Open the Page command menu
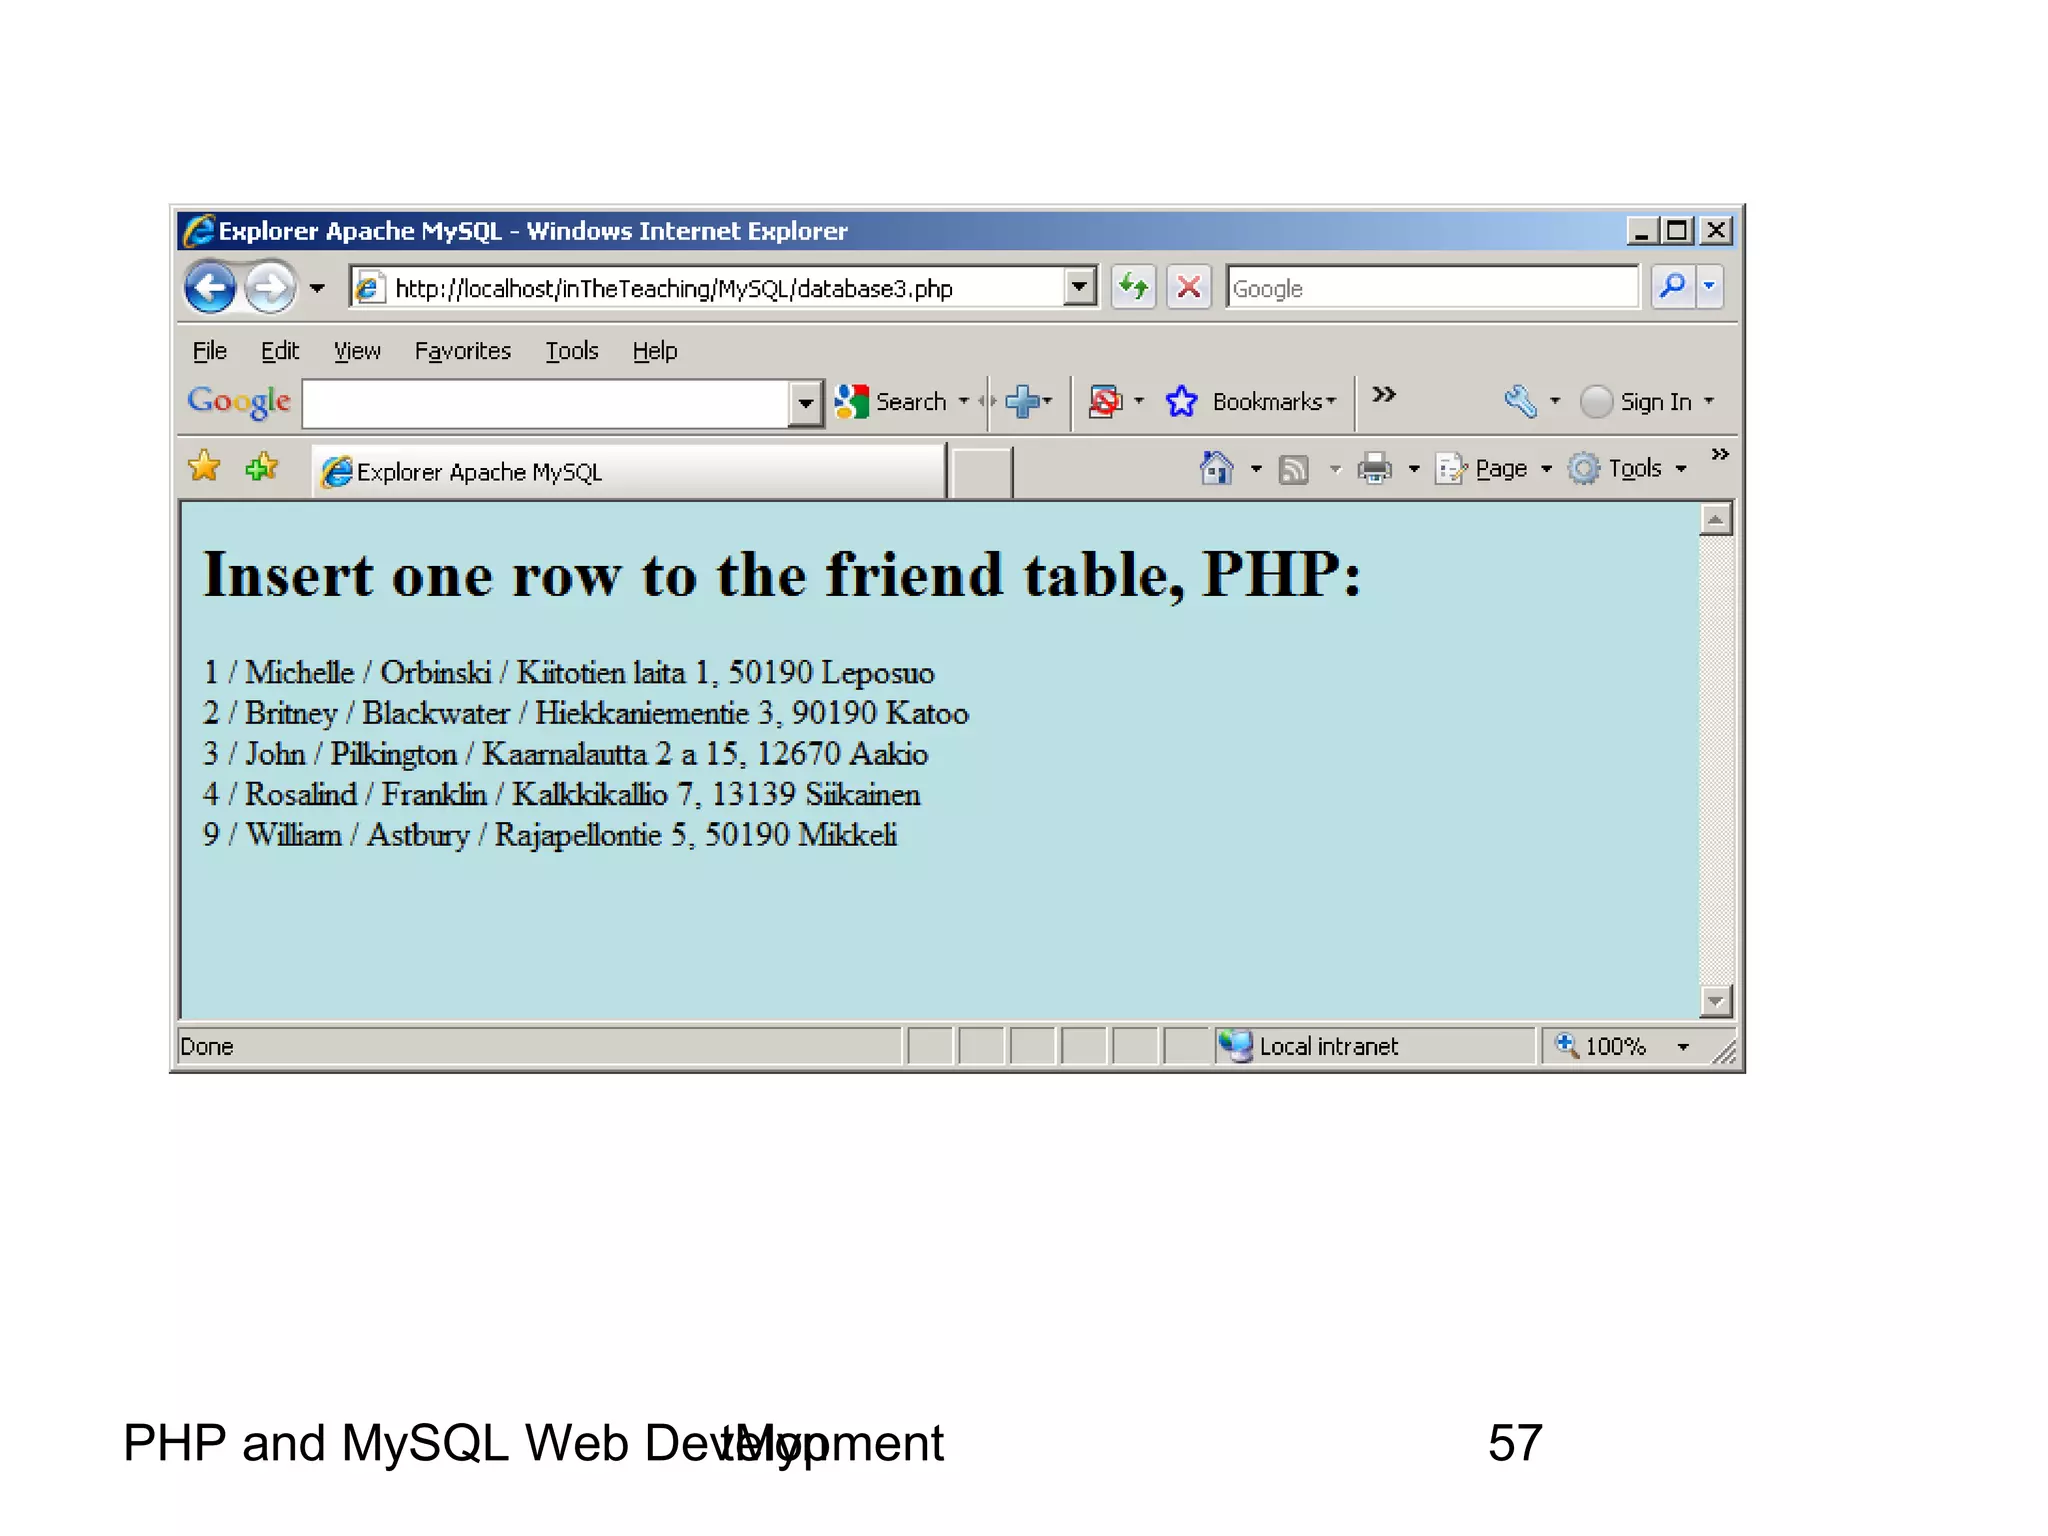The width and height of the screenshot is (2048, 1536). click(x=1493, y=469)
